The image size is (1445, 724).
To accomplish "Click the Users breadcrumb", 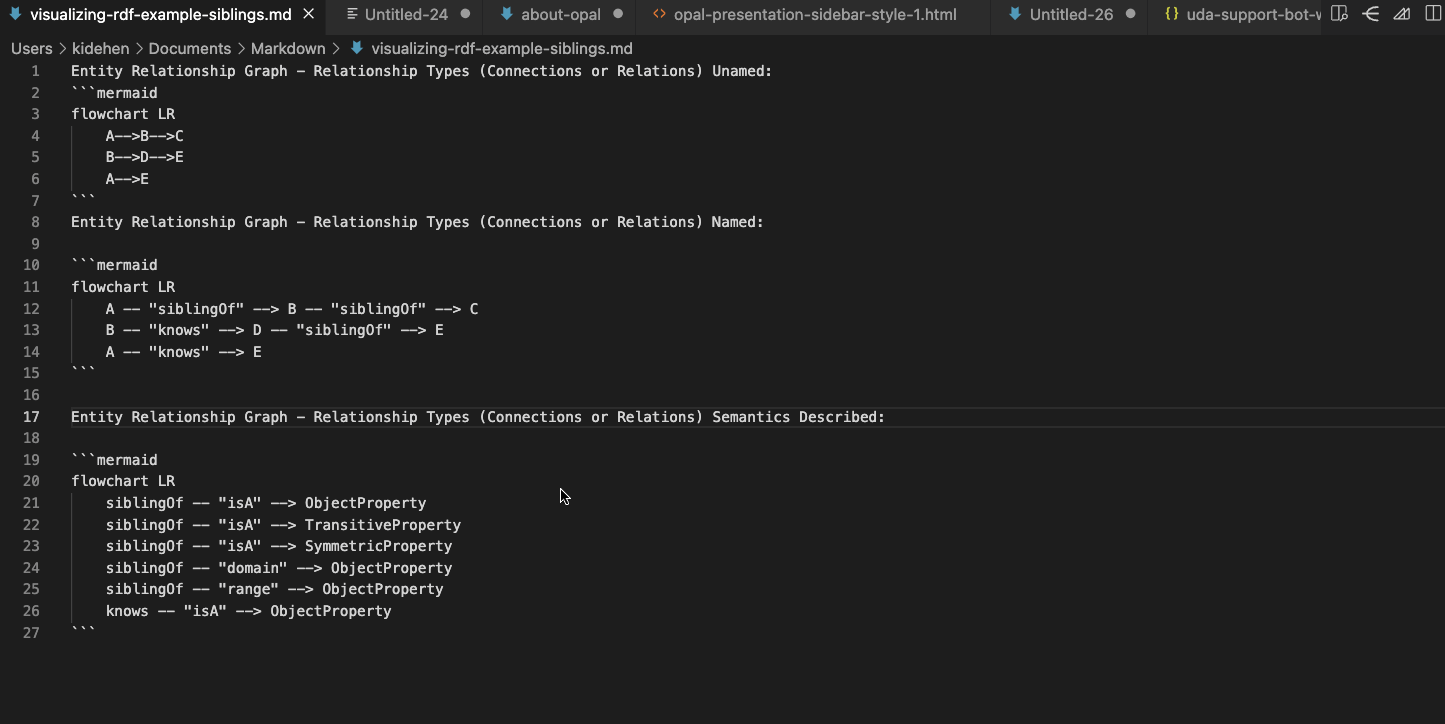I will tap(31, 48).
